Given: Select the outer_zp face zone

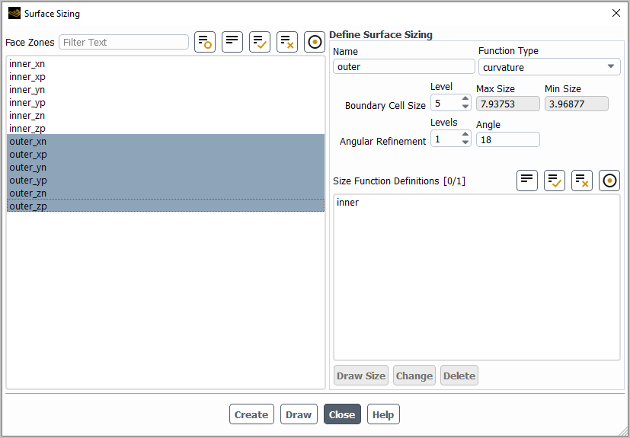Looking at the screenshot, I should [28, 206].
